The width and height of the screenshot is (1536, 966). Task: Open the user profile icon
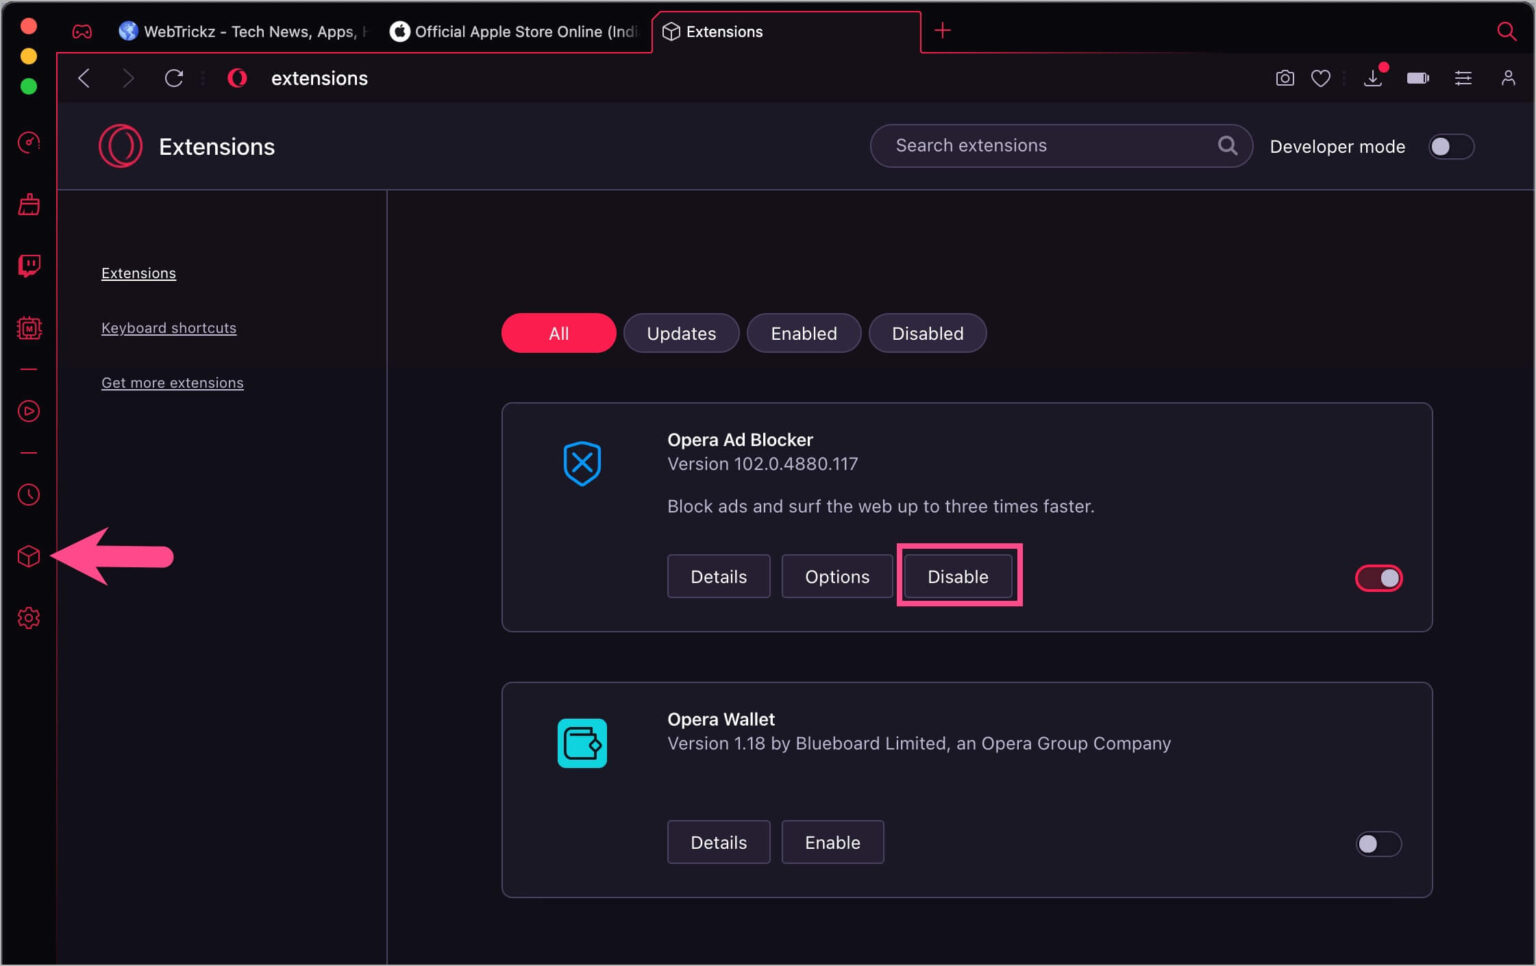pos(1509,78)
